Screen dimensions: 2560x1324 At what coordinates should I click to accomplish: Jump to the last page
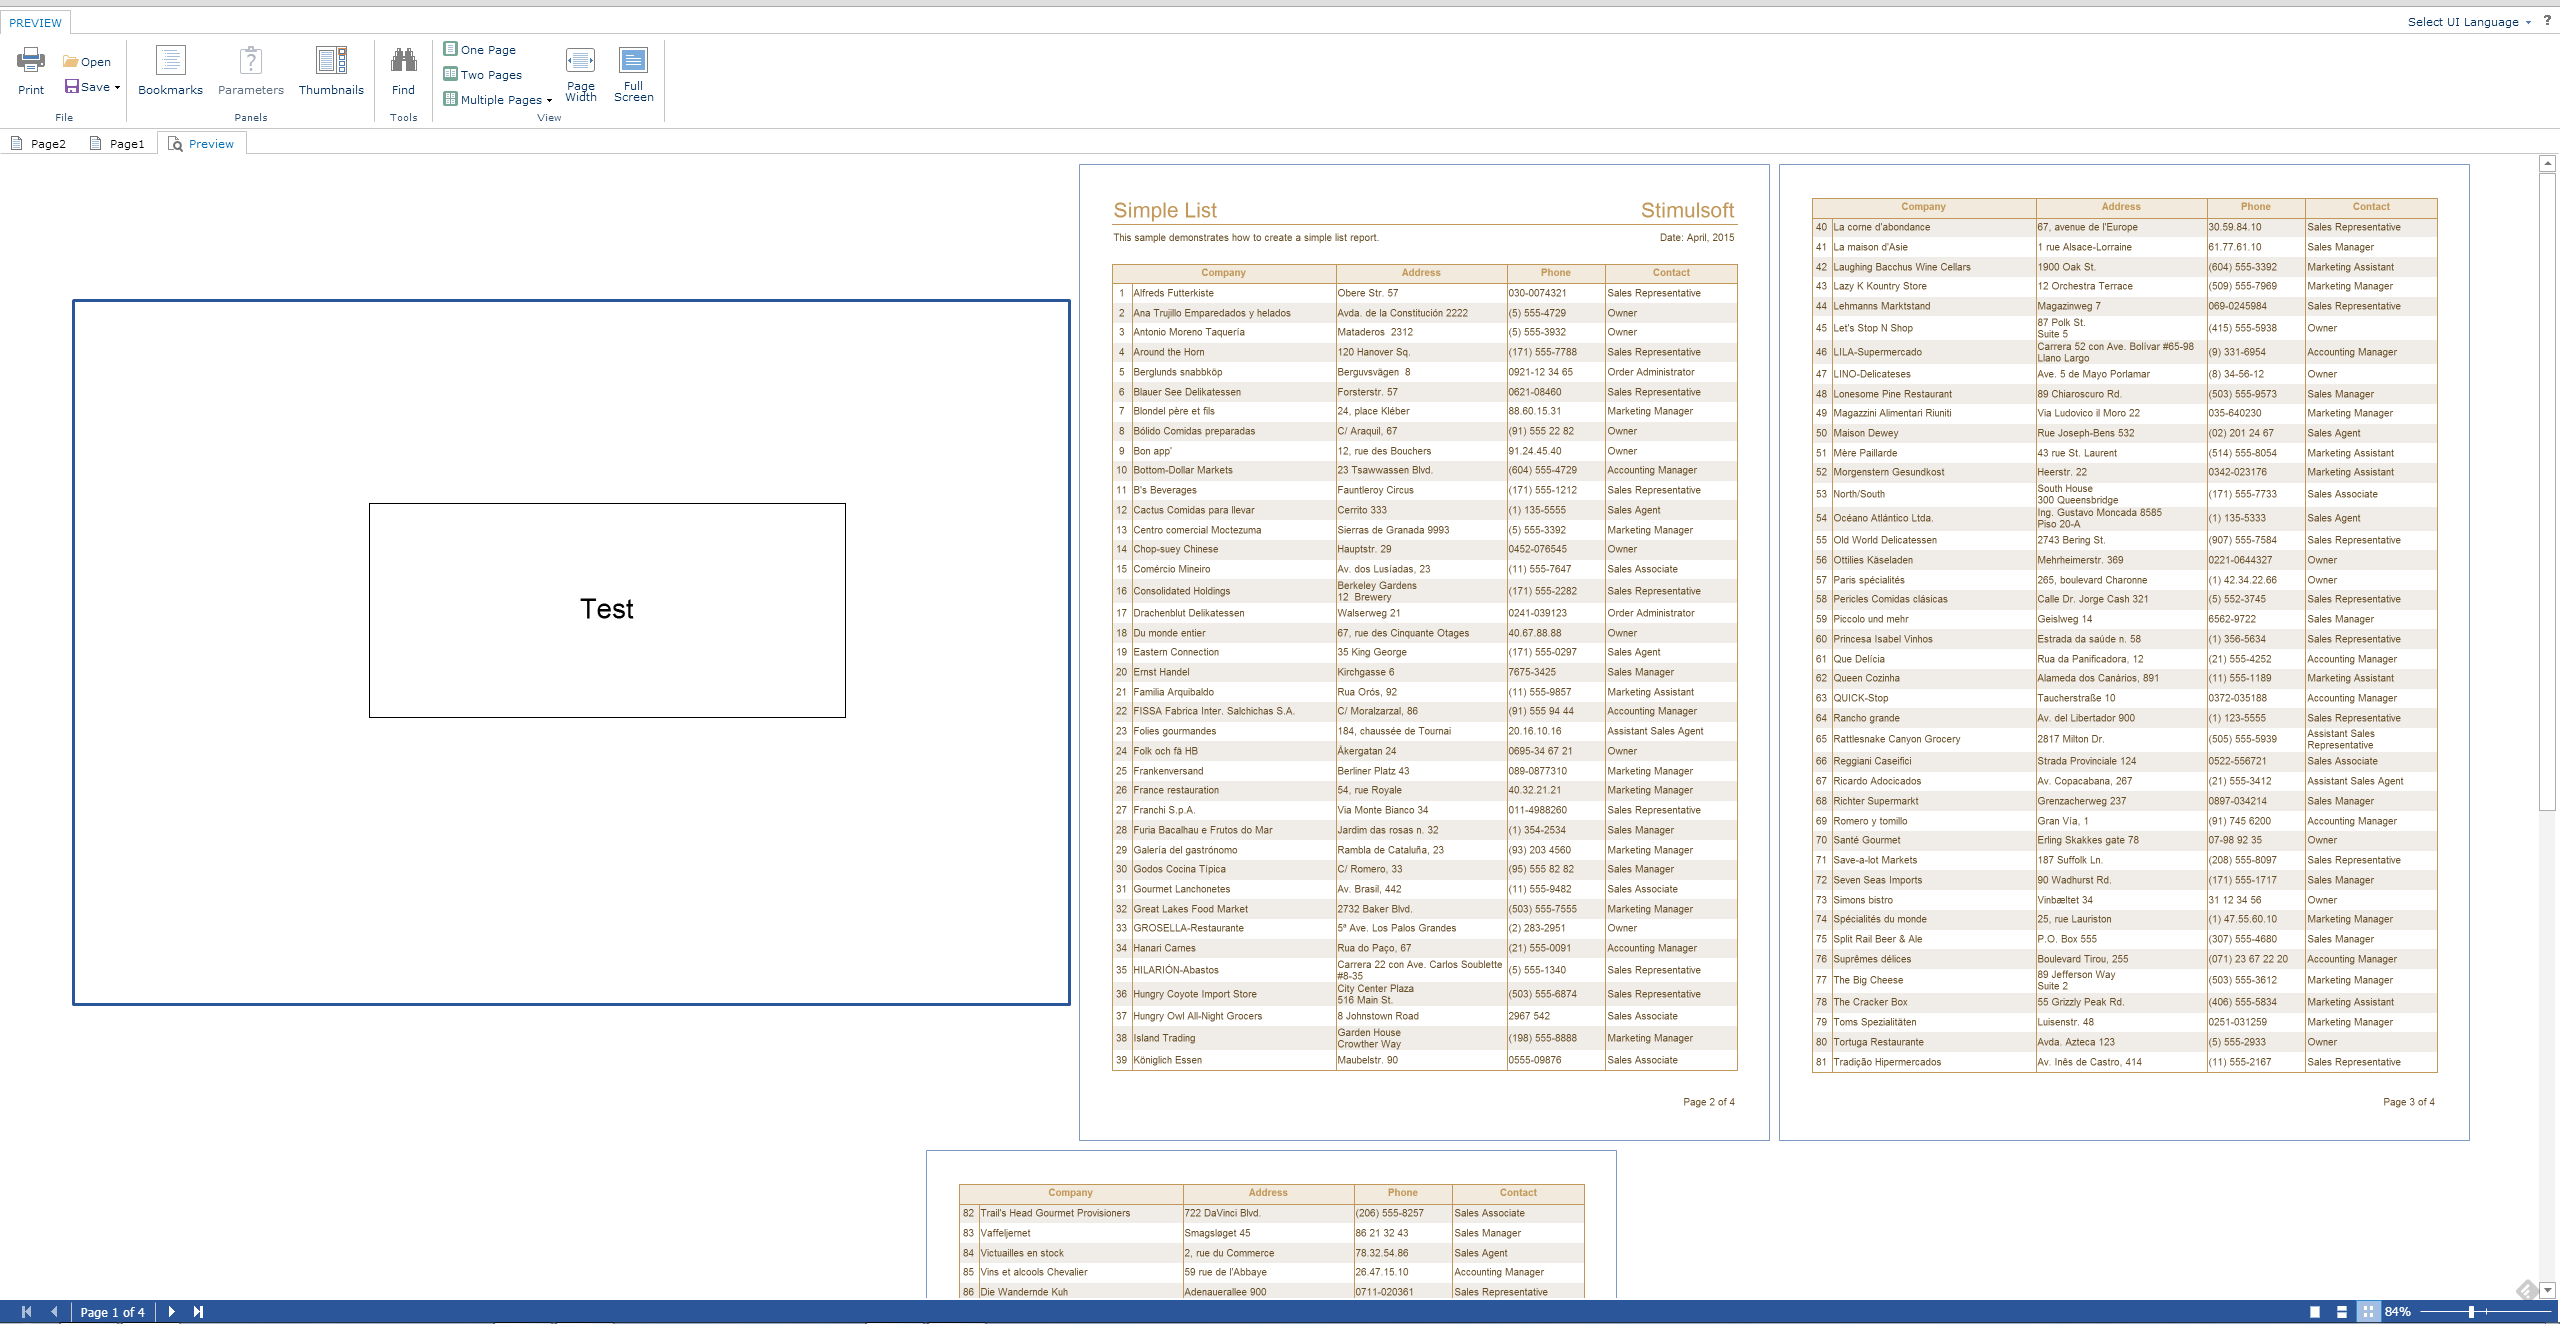(x=198, y=1312)
